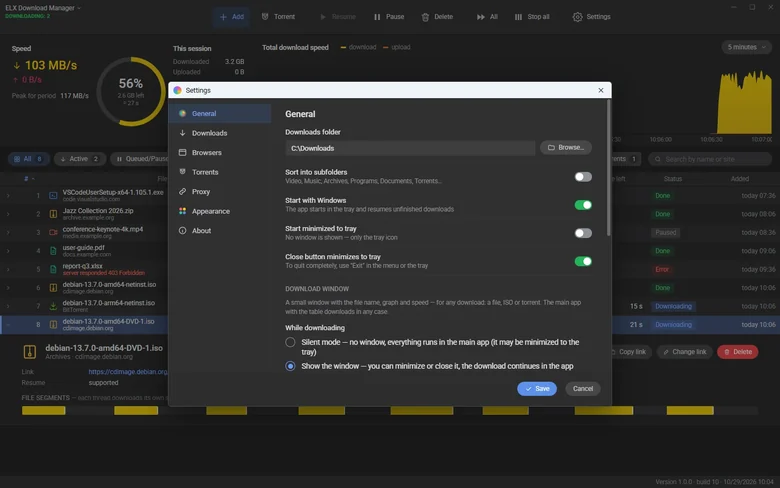Open the cdimage.debian.org download link
This screenshot has width=780, height=488.
128,372
